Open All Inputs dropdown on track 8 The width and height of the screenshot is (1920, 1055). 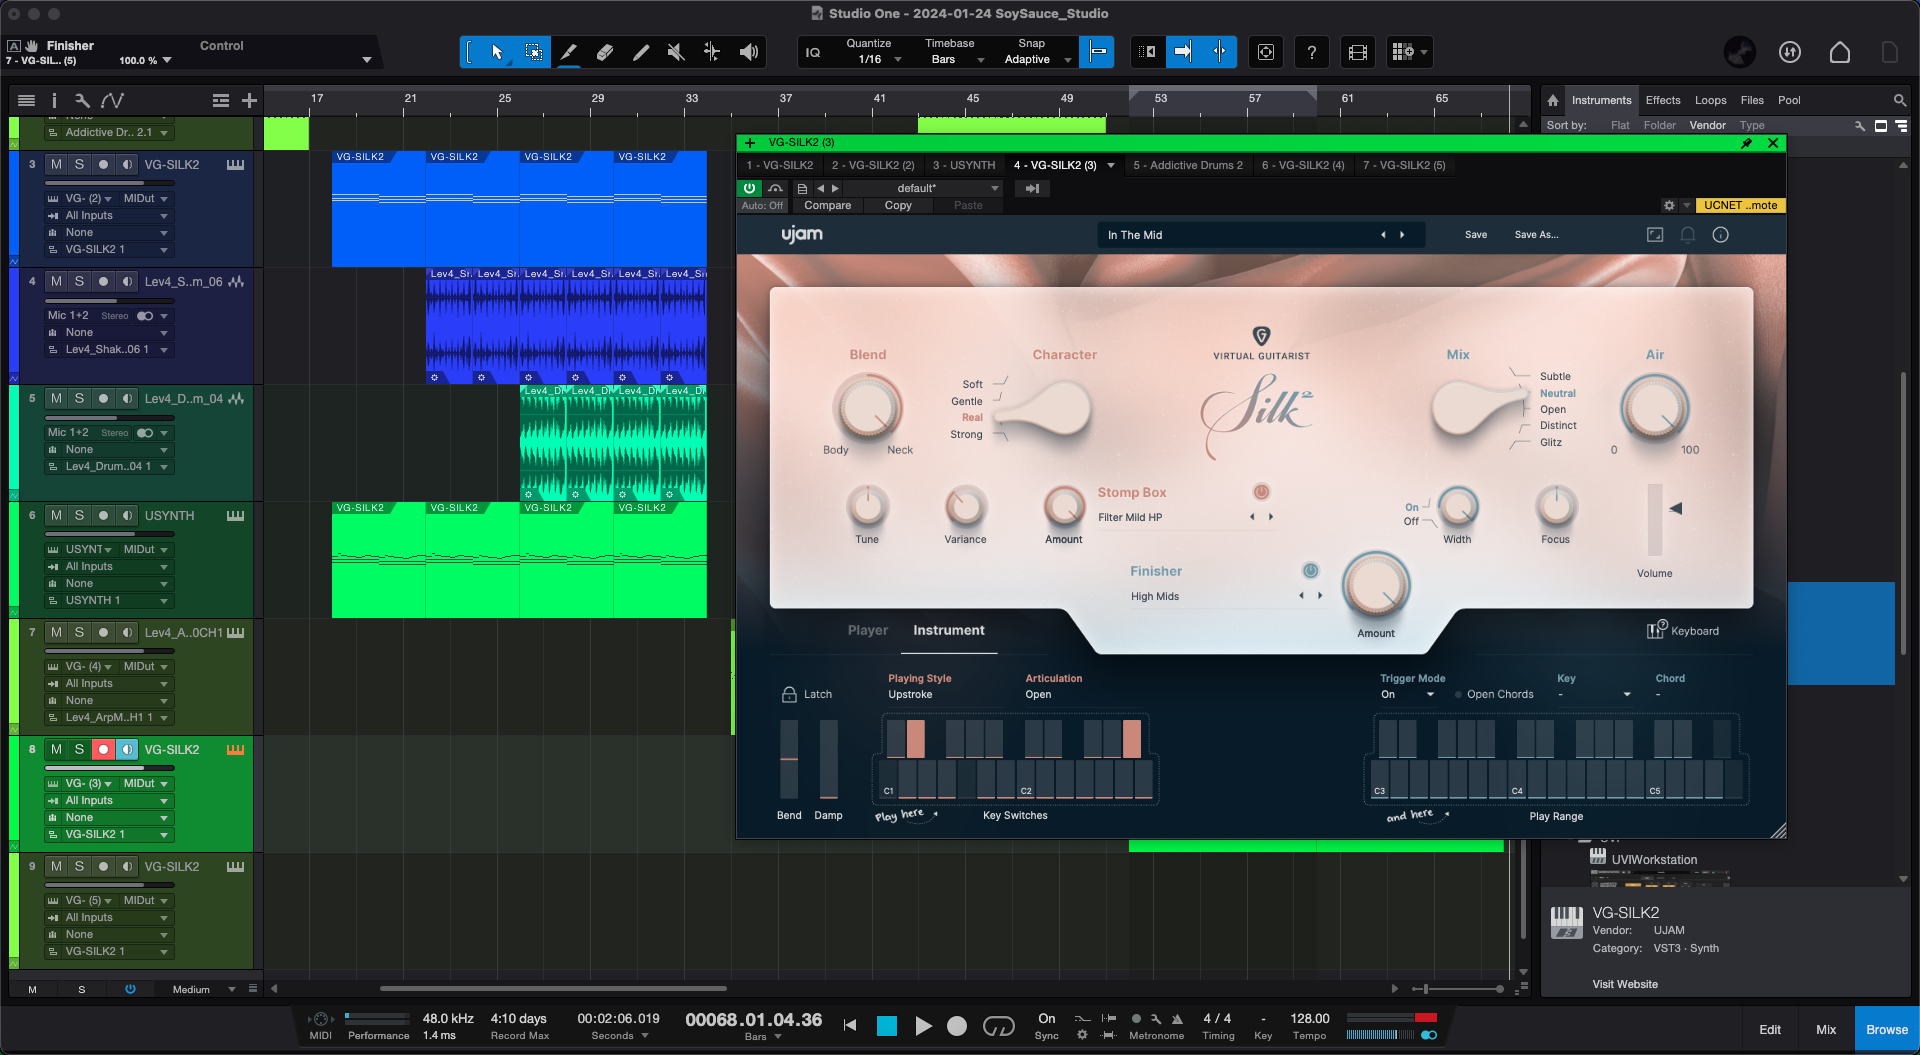[x=109, y=801]
